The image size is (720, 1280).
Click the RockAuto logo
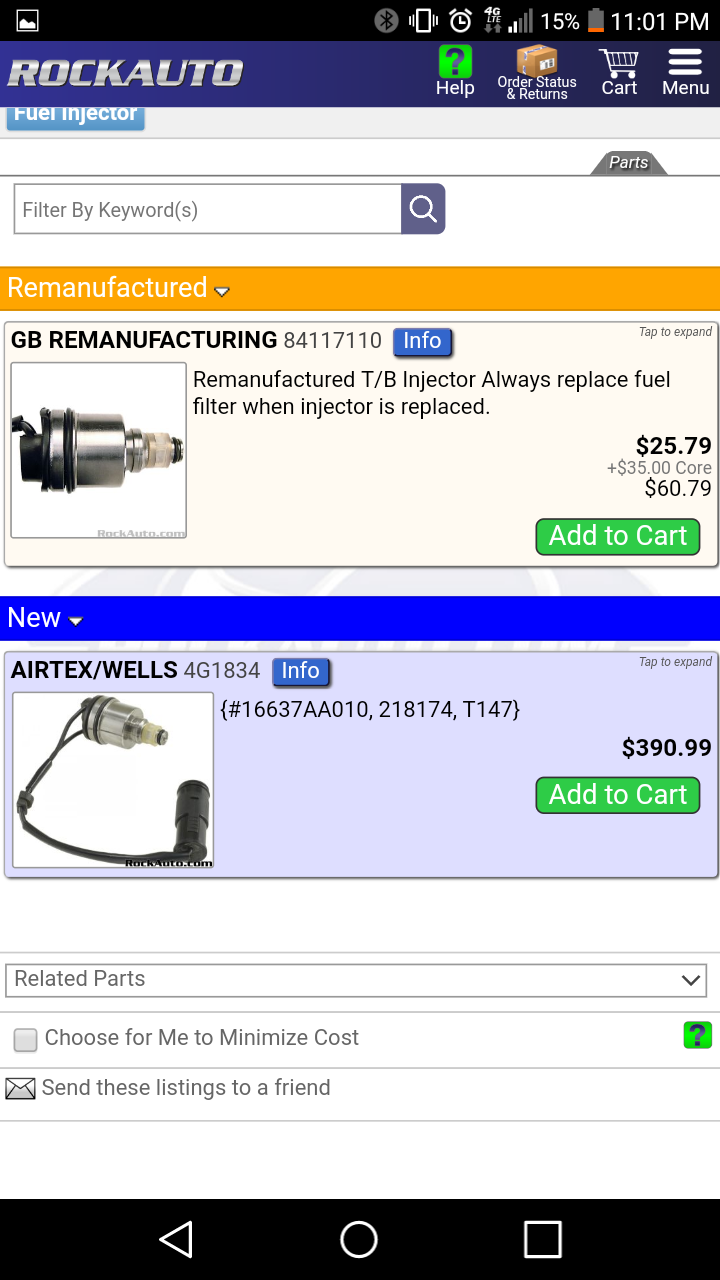(126, 73)
